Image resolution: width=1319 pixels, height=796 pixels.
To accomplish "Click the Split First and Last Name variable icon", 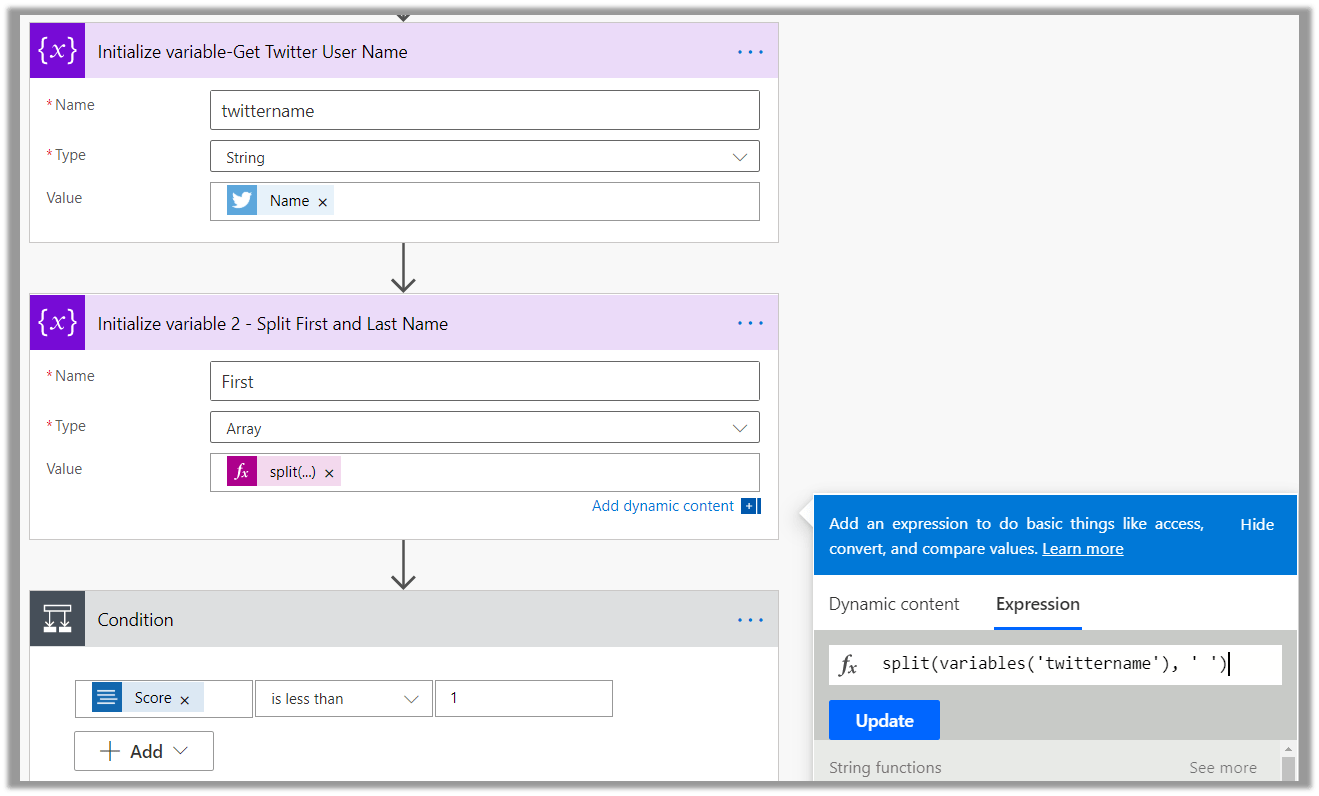I will tap(57, 322).
